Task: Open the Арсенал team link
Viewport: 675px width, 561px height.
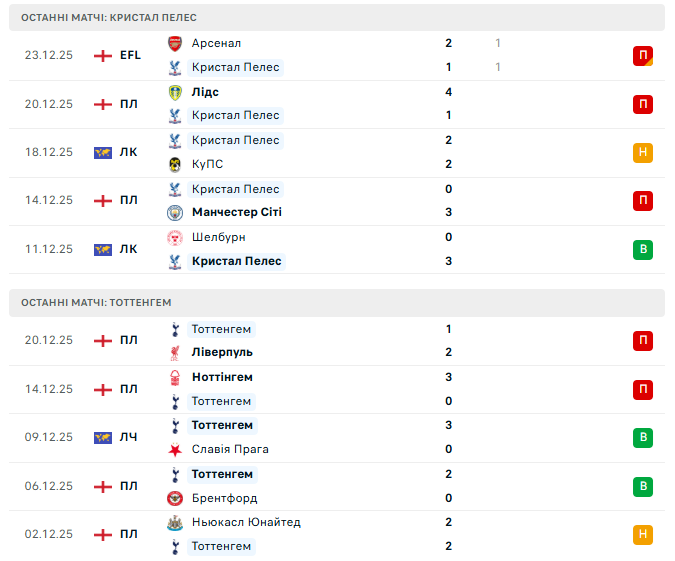Action: (x=216, y=43)
